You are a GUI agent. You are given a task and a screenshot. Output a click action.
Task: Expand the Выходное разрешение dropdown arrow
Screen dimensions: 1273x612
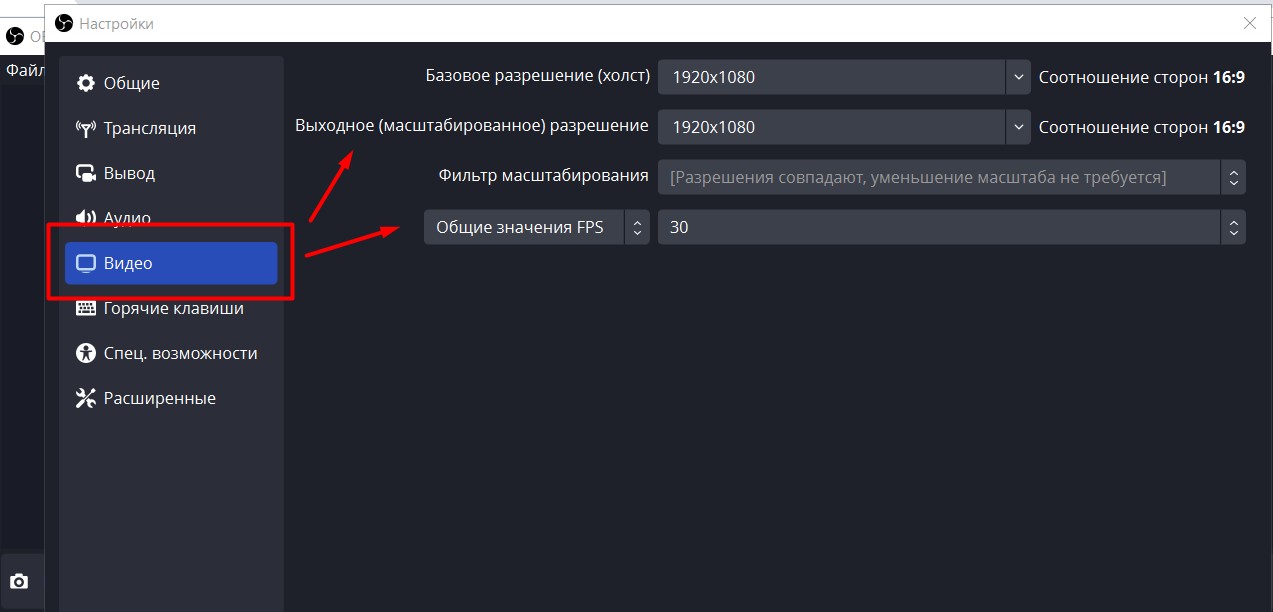click(1018, 127)
